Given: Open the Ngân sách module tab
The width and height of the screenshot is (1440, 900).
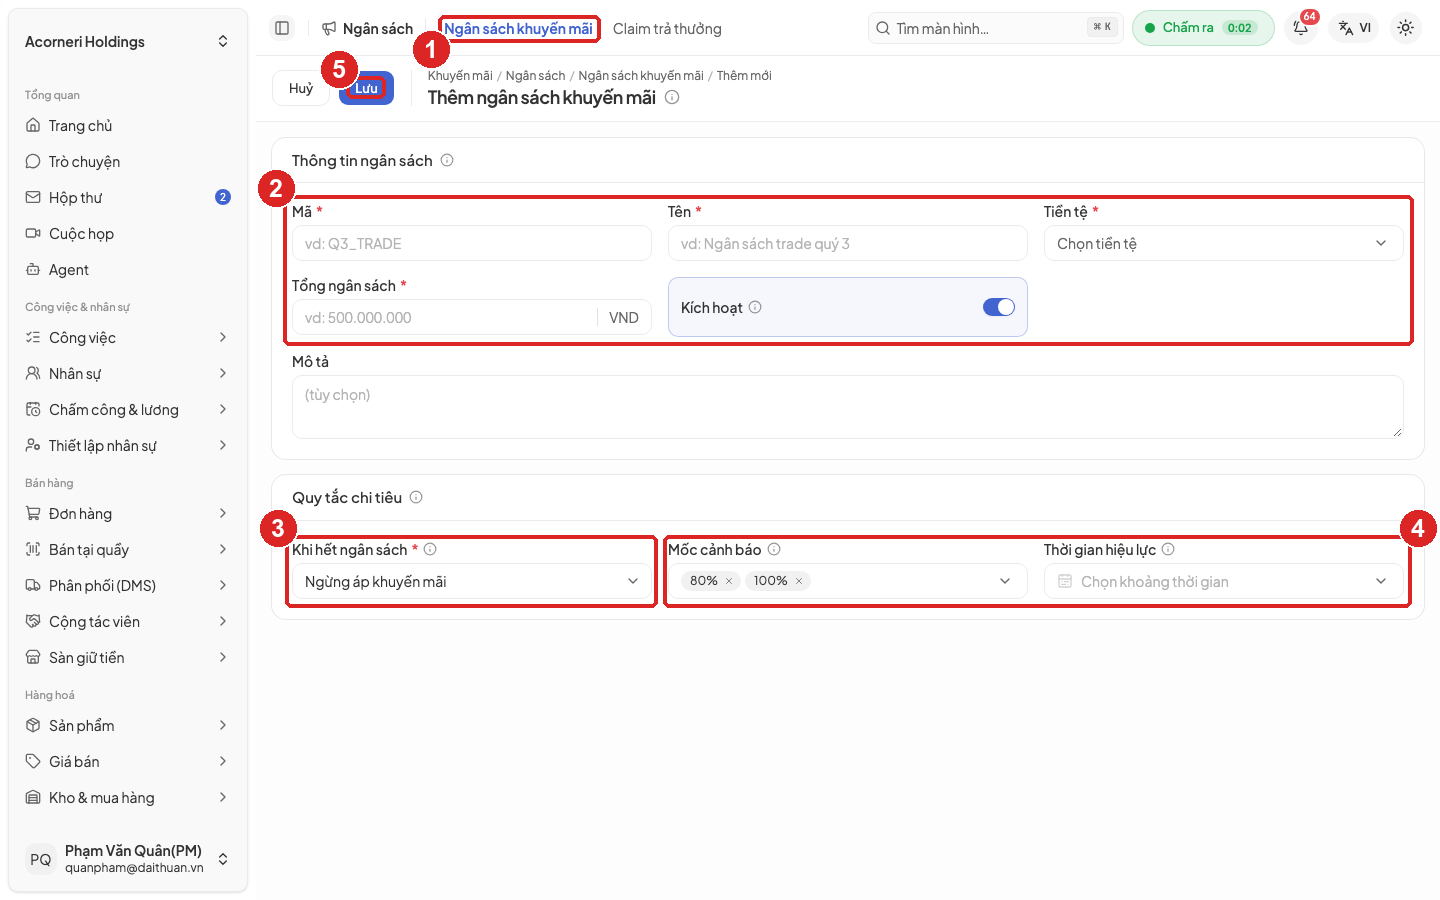Looking at the screenshot, I should pos(367,29).
